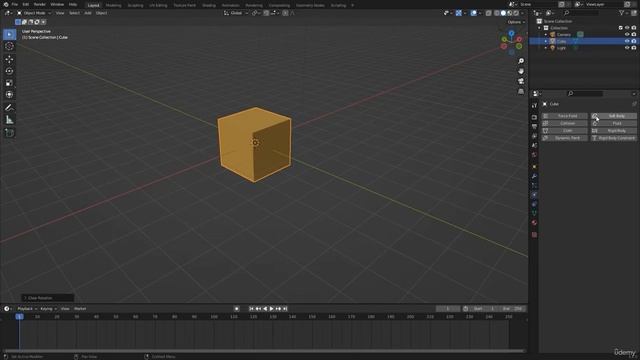
Task: Click the Rigid Body physics button
Action: 613,131
